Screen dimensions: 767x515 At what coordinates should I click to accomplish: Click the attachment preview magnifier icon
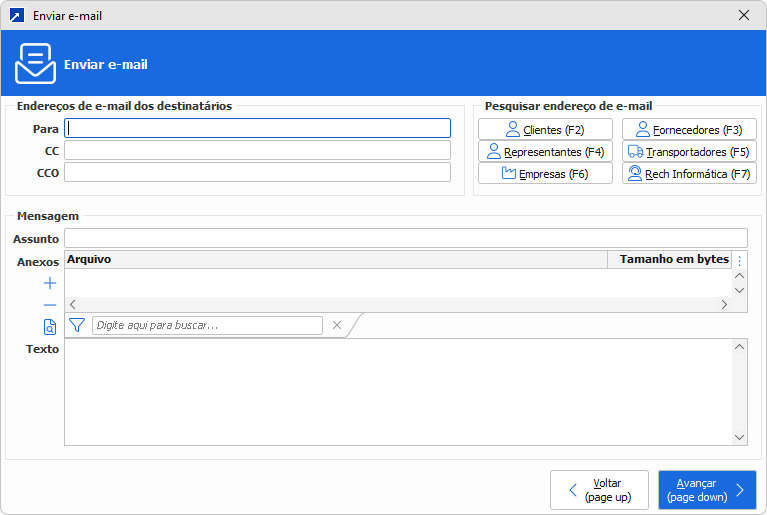coord(50,326)
